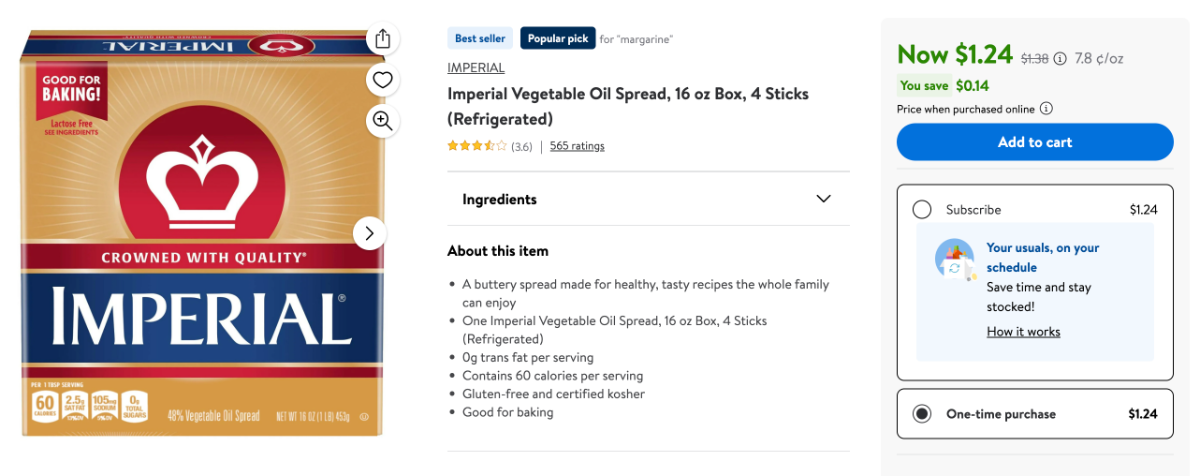This screenshot has height=476, width=1200.
Task: Click the Add to cart button
Action: point(1035,142)
